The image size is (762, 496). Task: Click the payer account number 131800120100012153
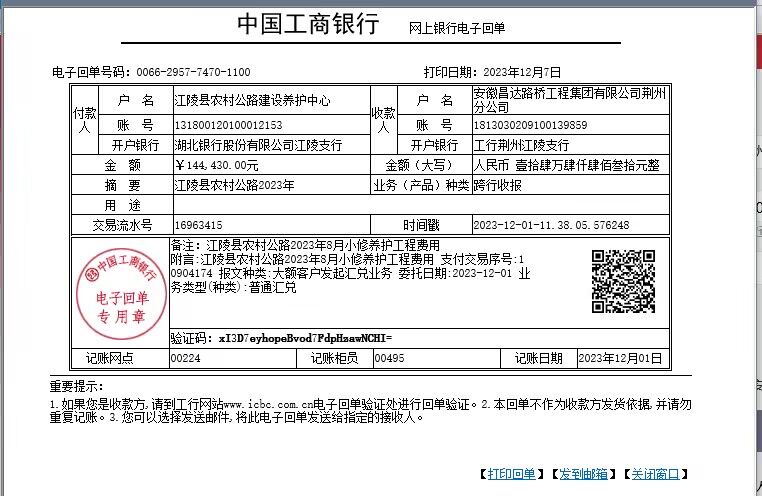click(228, 125)
